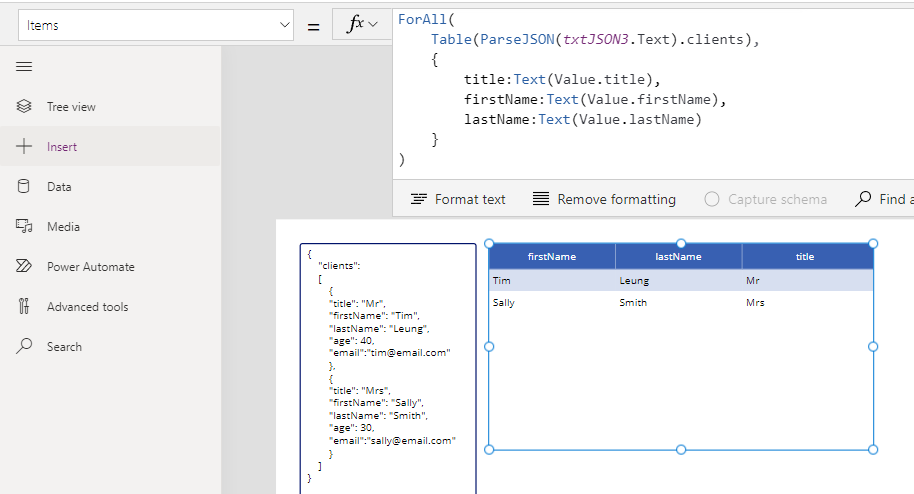This screenshot has width=914, height=494.
Task: Click the title column header
Action: point(805,257)
